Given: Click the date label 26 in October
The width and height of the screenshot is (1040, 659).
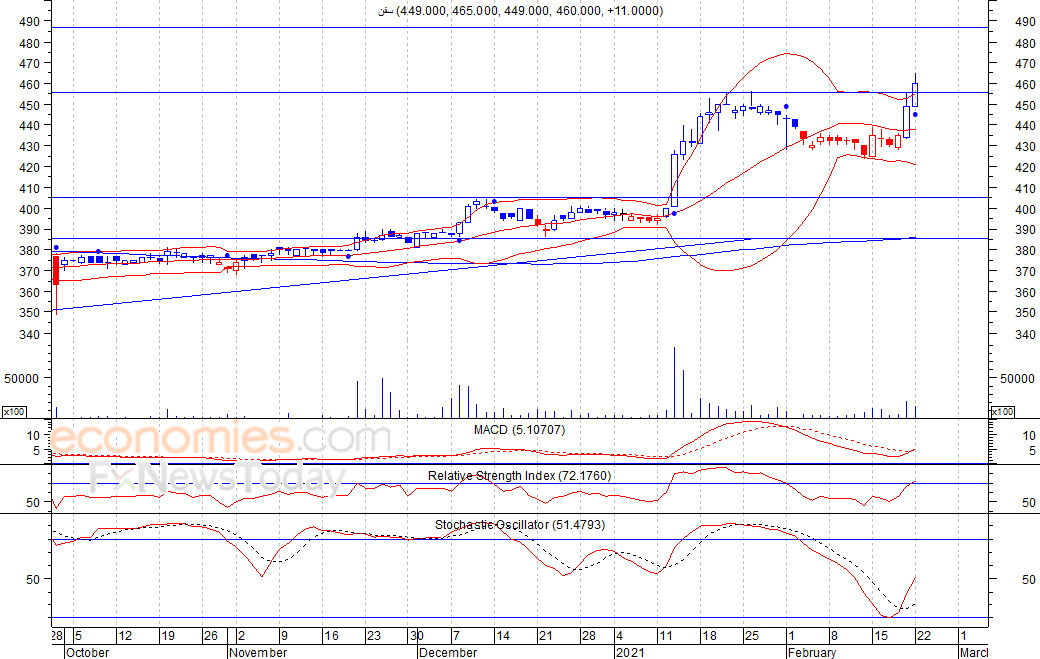Looking at the screenshot, I should point(211,636).
